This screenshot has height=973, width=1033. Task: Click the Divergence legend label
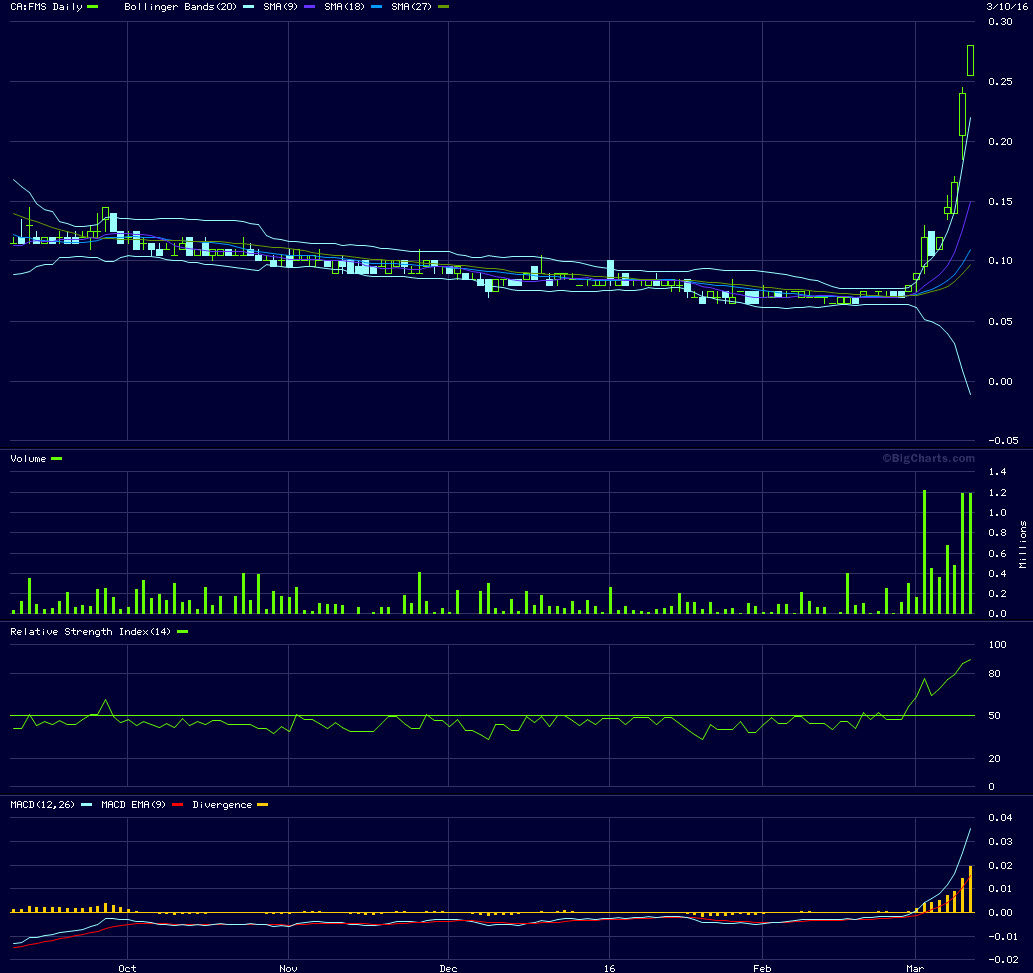click(x=222, y=805)
